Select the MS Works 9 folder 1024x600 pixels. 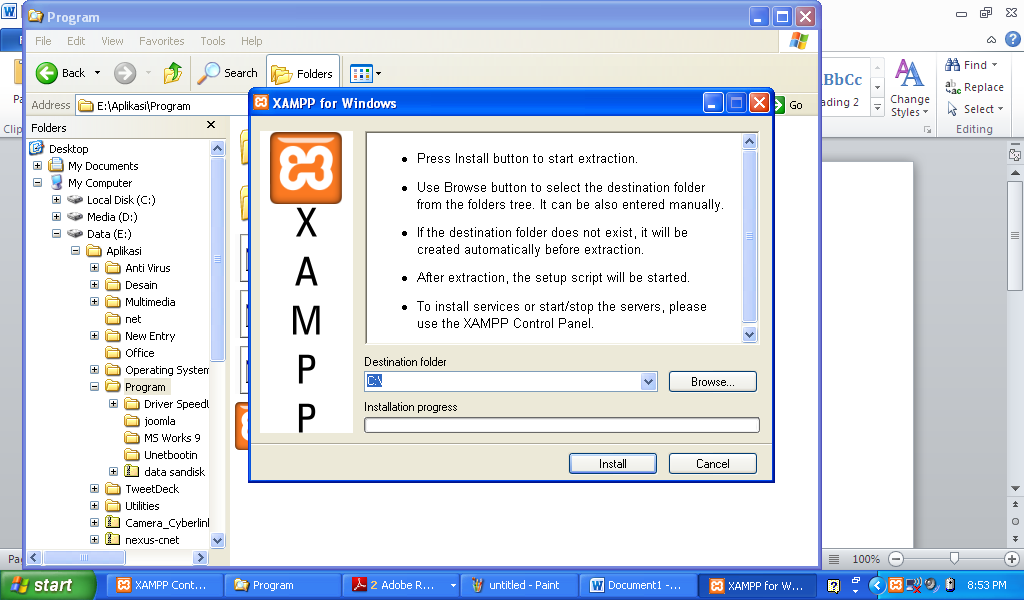172,437
